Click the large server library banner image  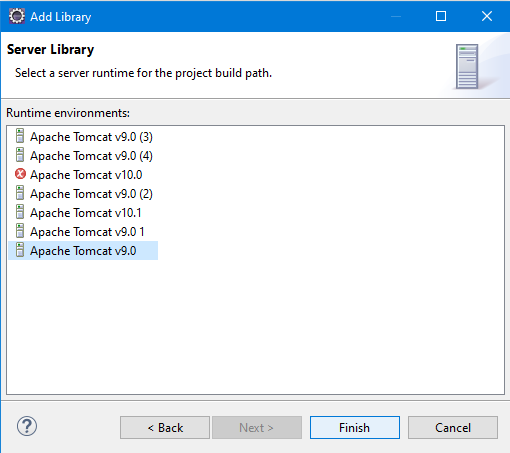point(467,66)
